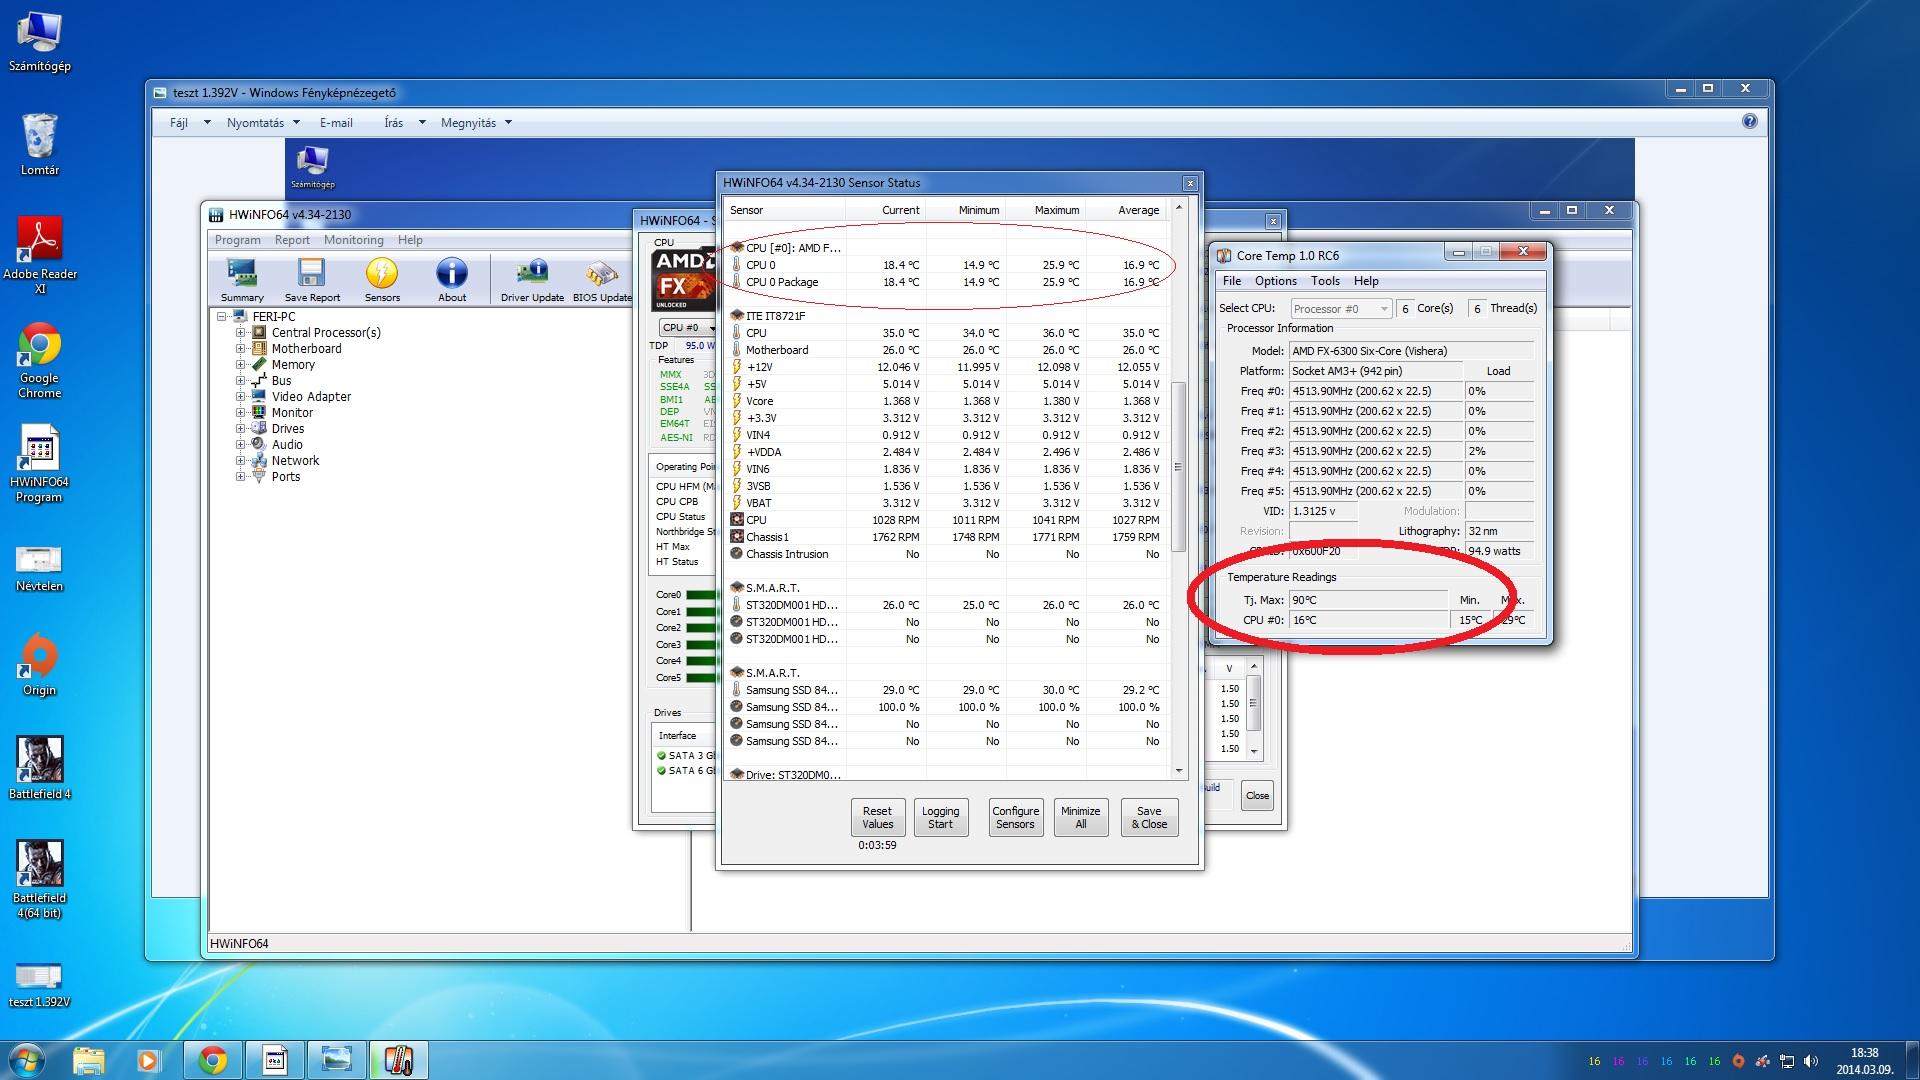Expand the Drives tree node
Image resolution: width=1920 pixels, height=1080 pixels.
pos(240,429)
